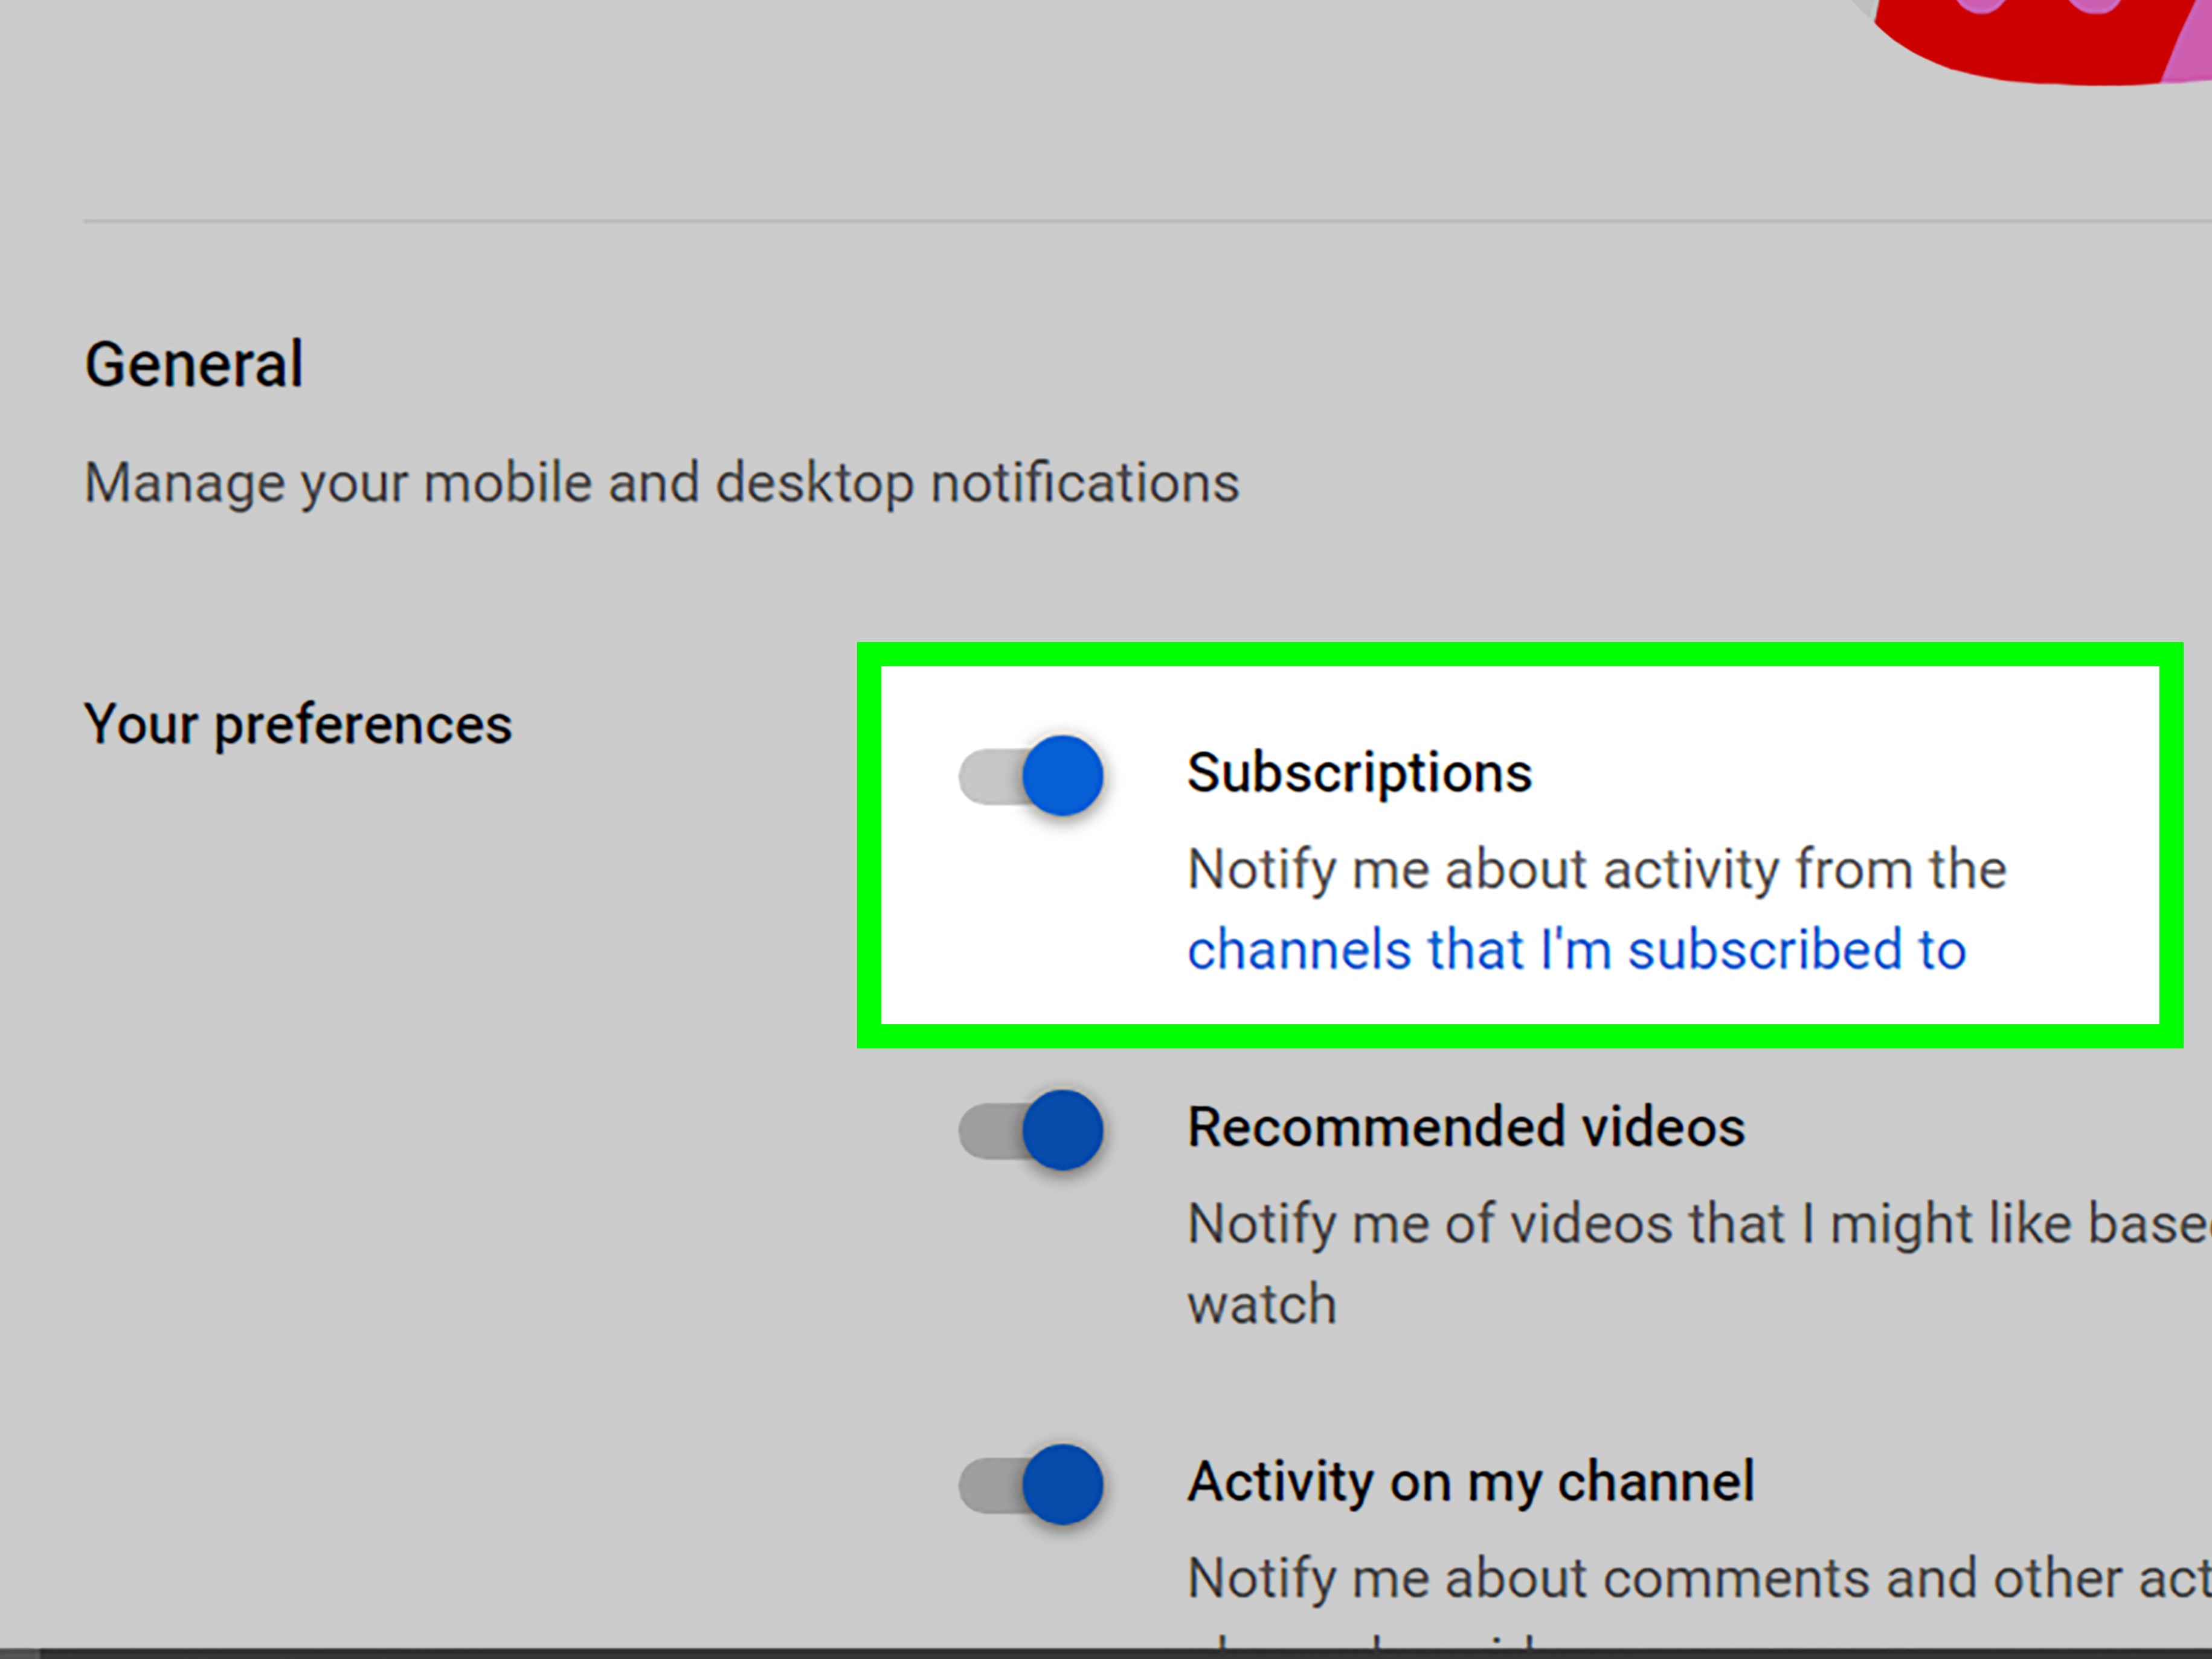Click the "General" section heading
Image resolution: width=2212 pixels, height=1659 pixels.
194,364
